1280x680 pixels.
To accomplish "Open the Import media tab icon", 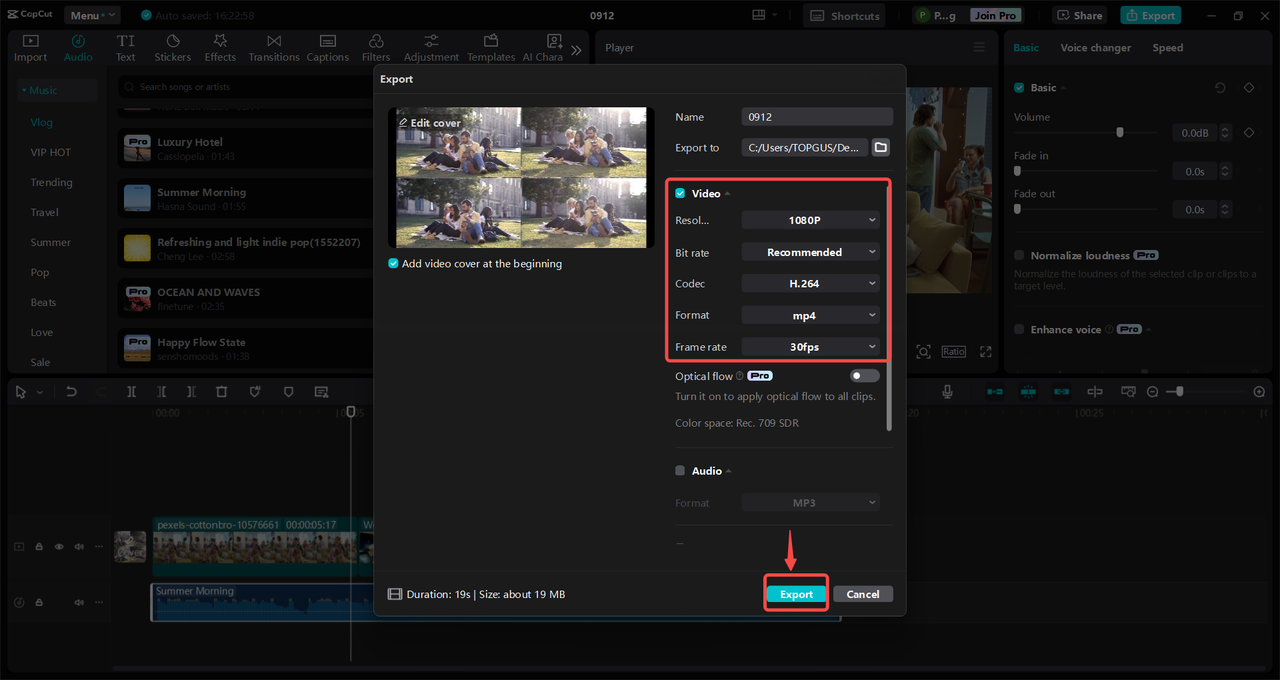I will [x=30, y=41].
